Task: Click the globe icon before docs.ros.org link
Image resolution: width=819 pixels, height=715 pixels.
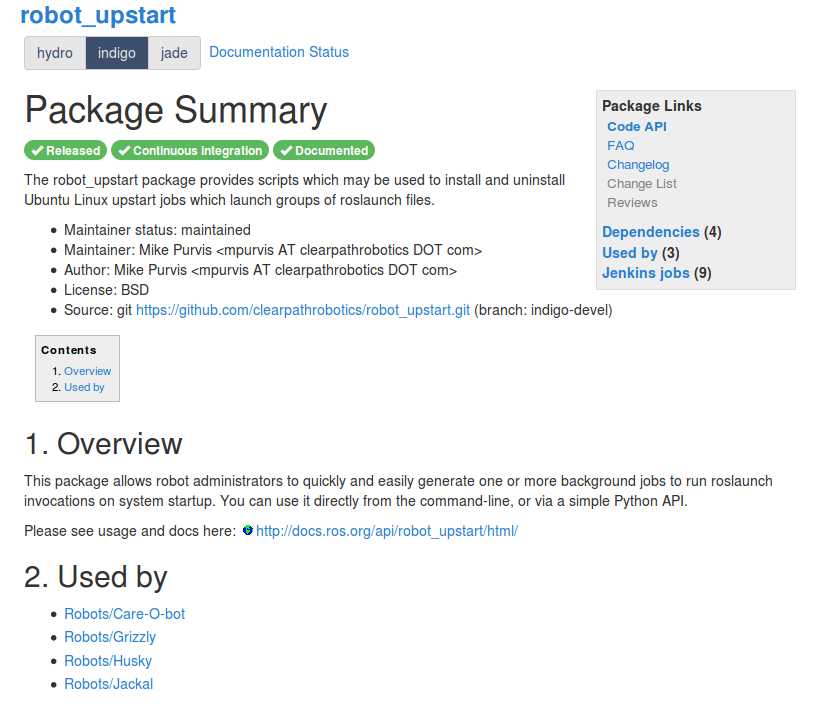Action: pos(248,530)
